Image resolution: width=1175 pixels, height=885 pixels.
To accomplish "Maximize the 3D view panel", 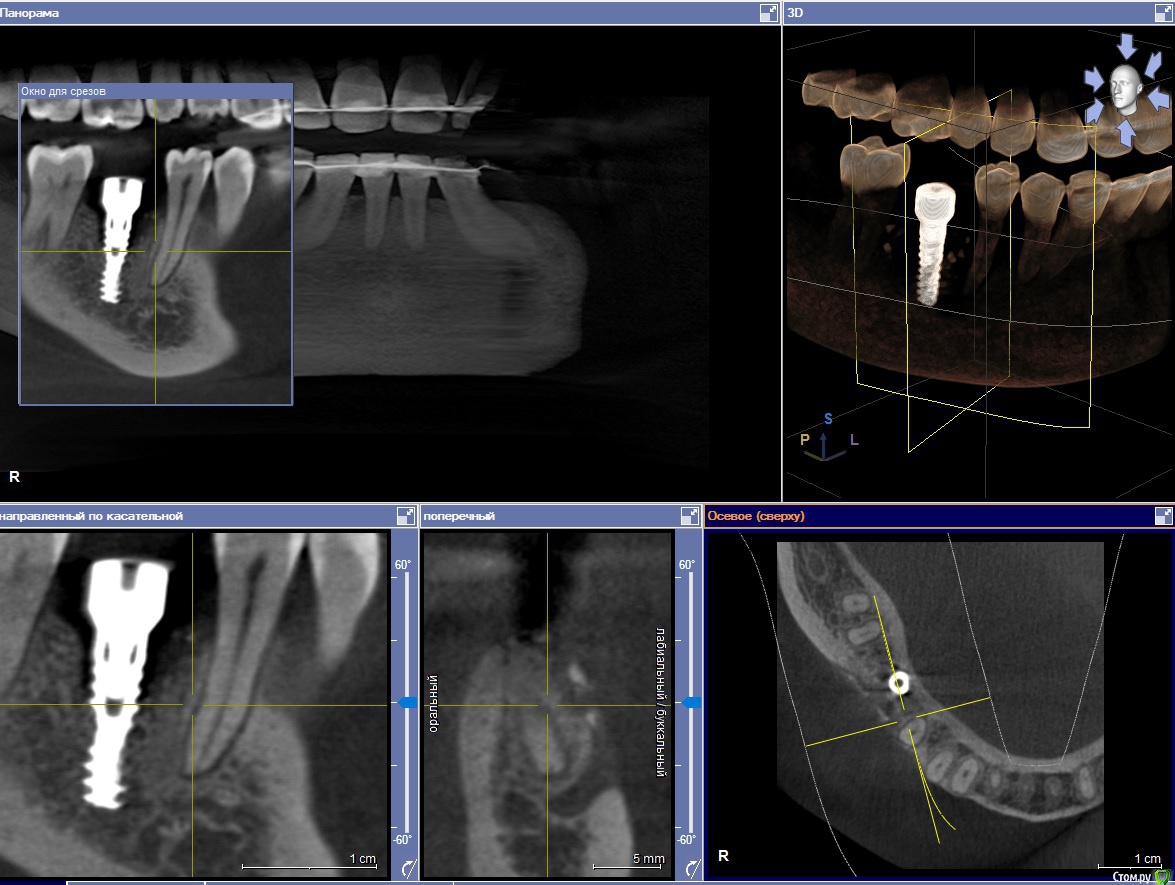I will point(1162,13).
